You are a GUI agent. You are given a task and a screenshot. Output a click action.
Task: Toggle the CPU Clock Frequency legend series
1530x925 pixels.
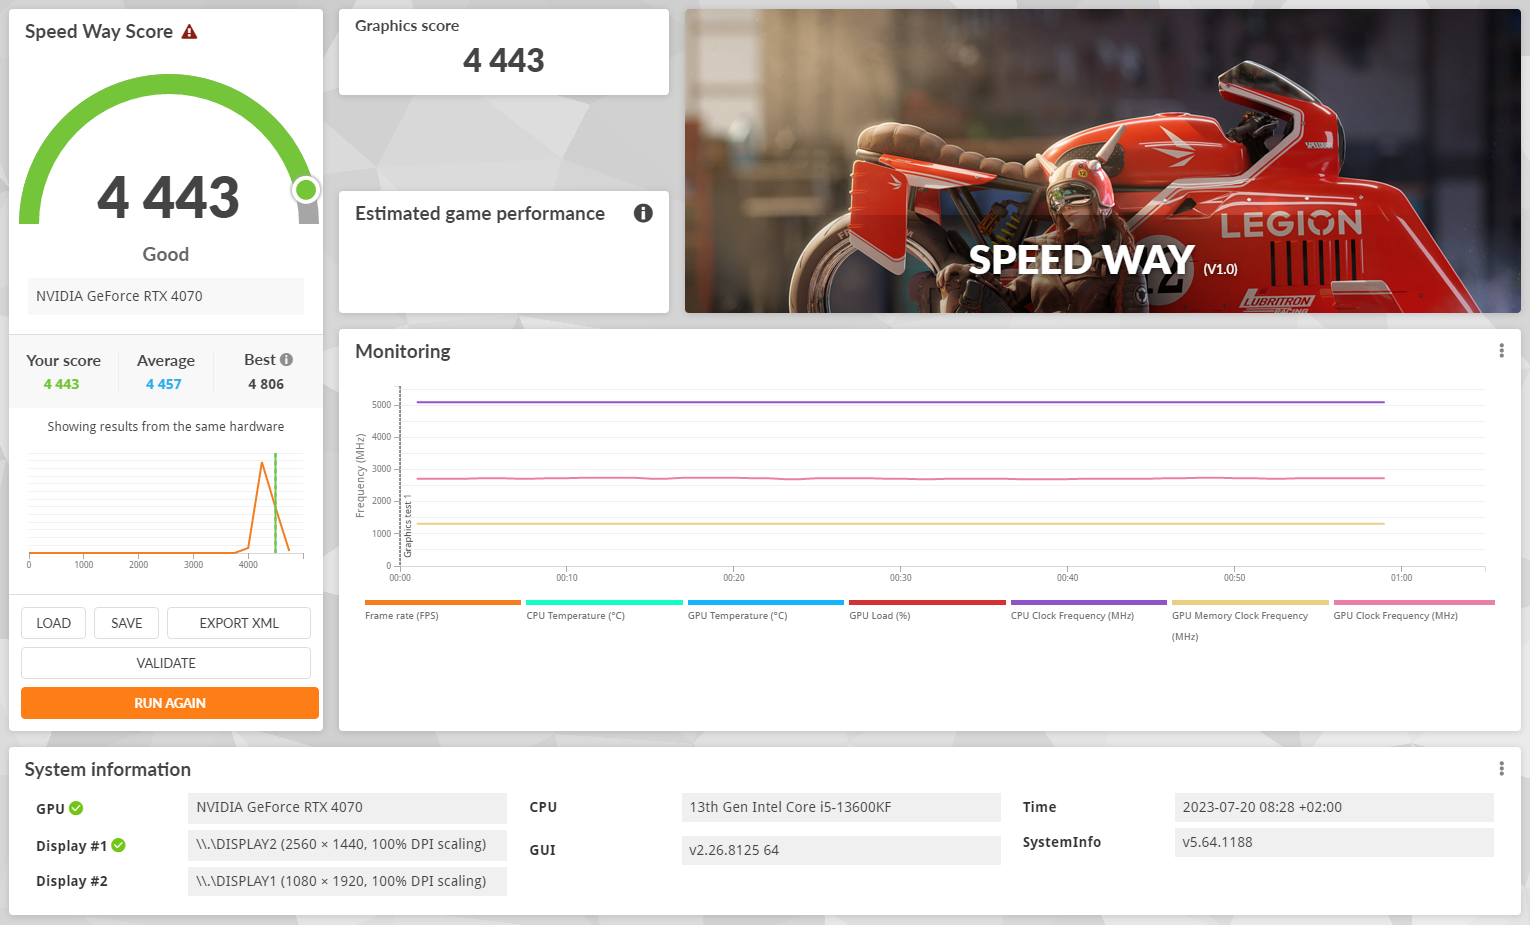[1072, 616]
